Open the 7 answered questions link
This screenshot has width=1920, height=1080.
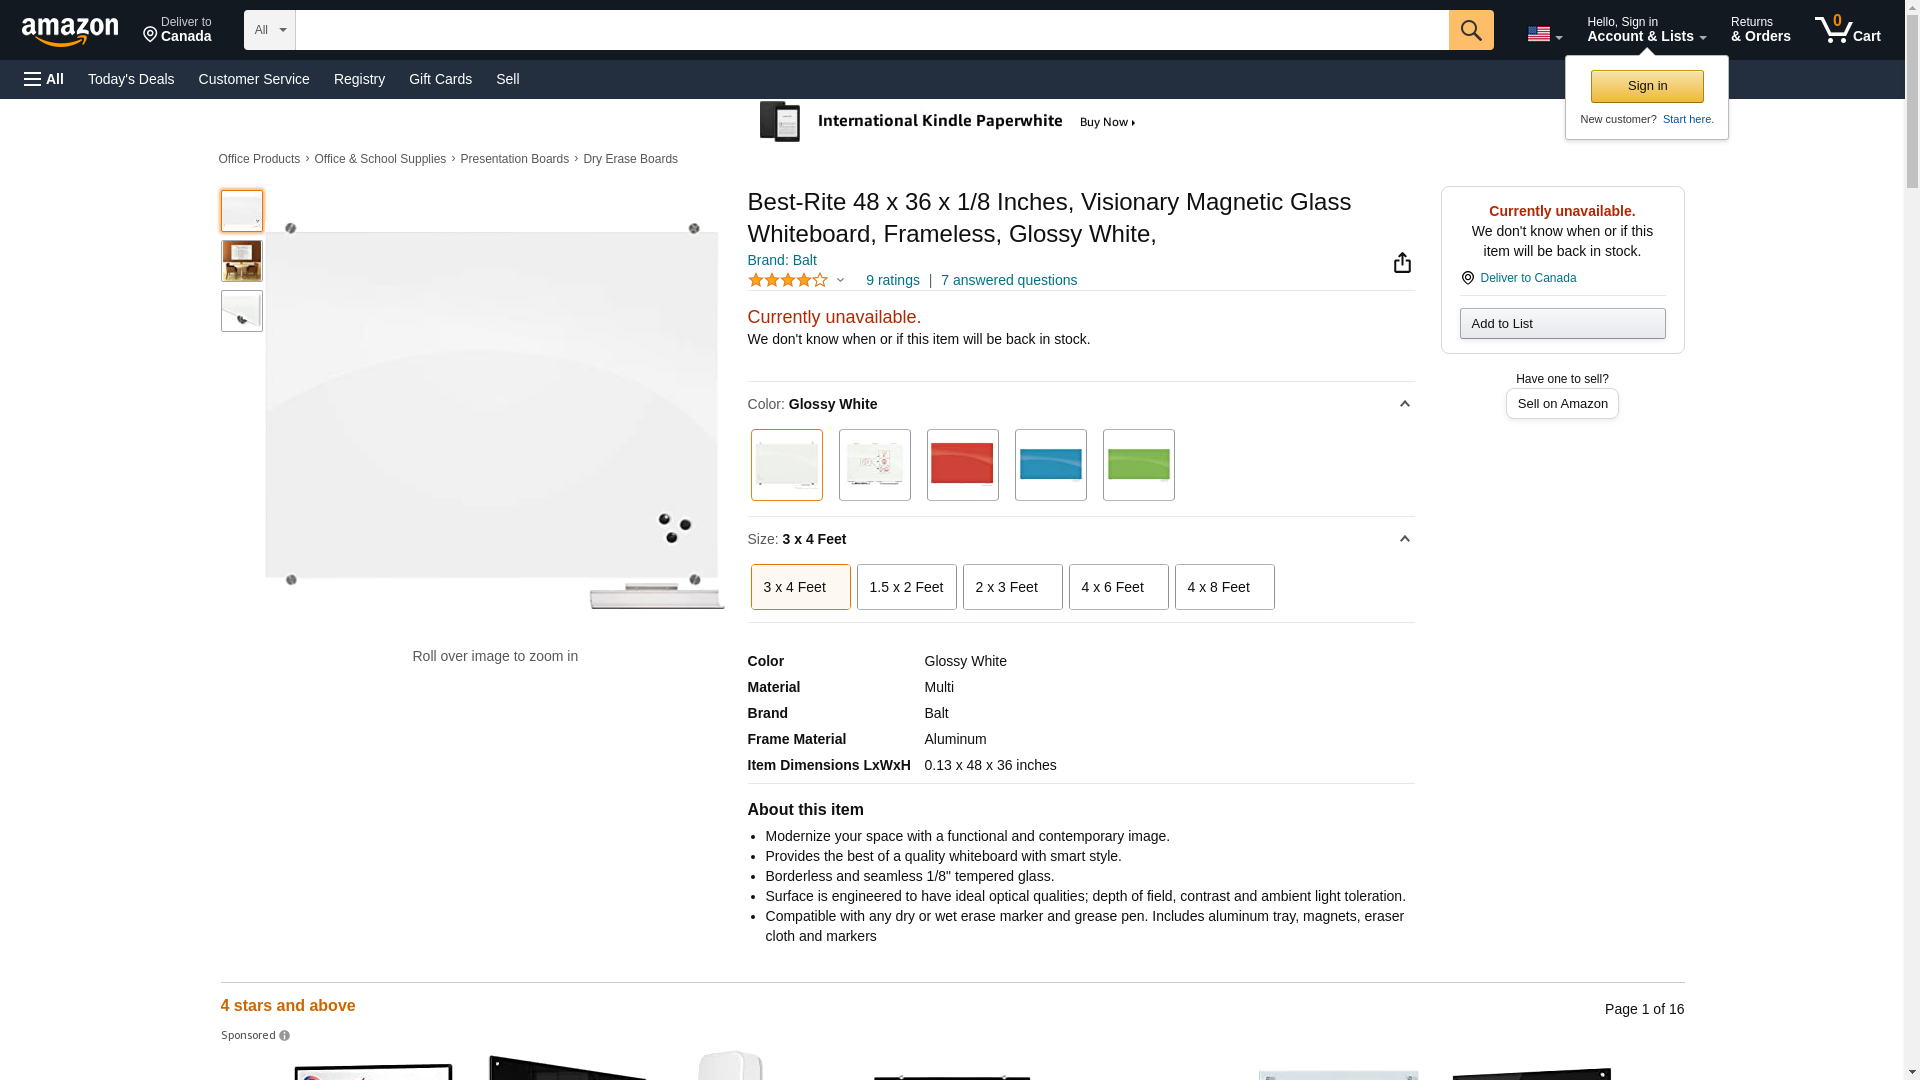tap(1008, 280)
